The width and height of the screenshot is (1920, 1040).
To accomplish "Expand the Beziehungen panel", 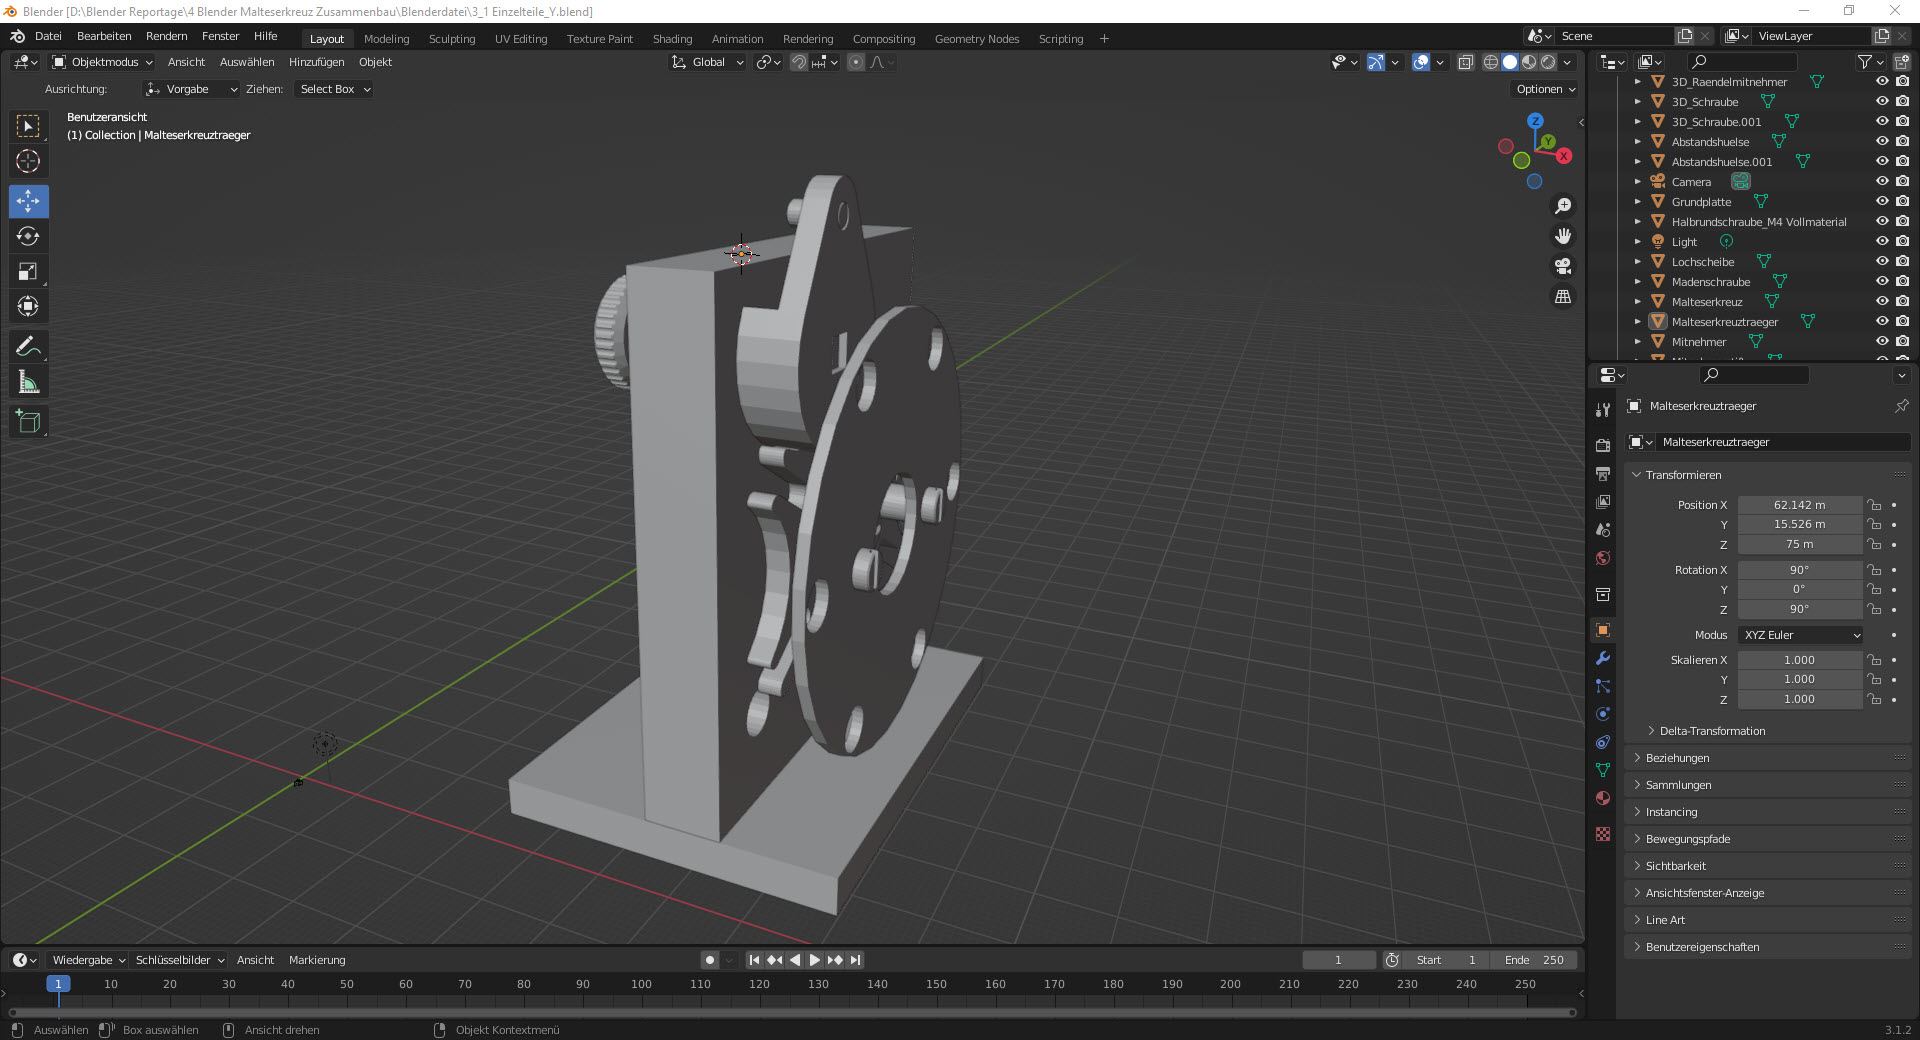I will pos(1677,758).
